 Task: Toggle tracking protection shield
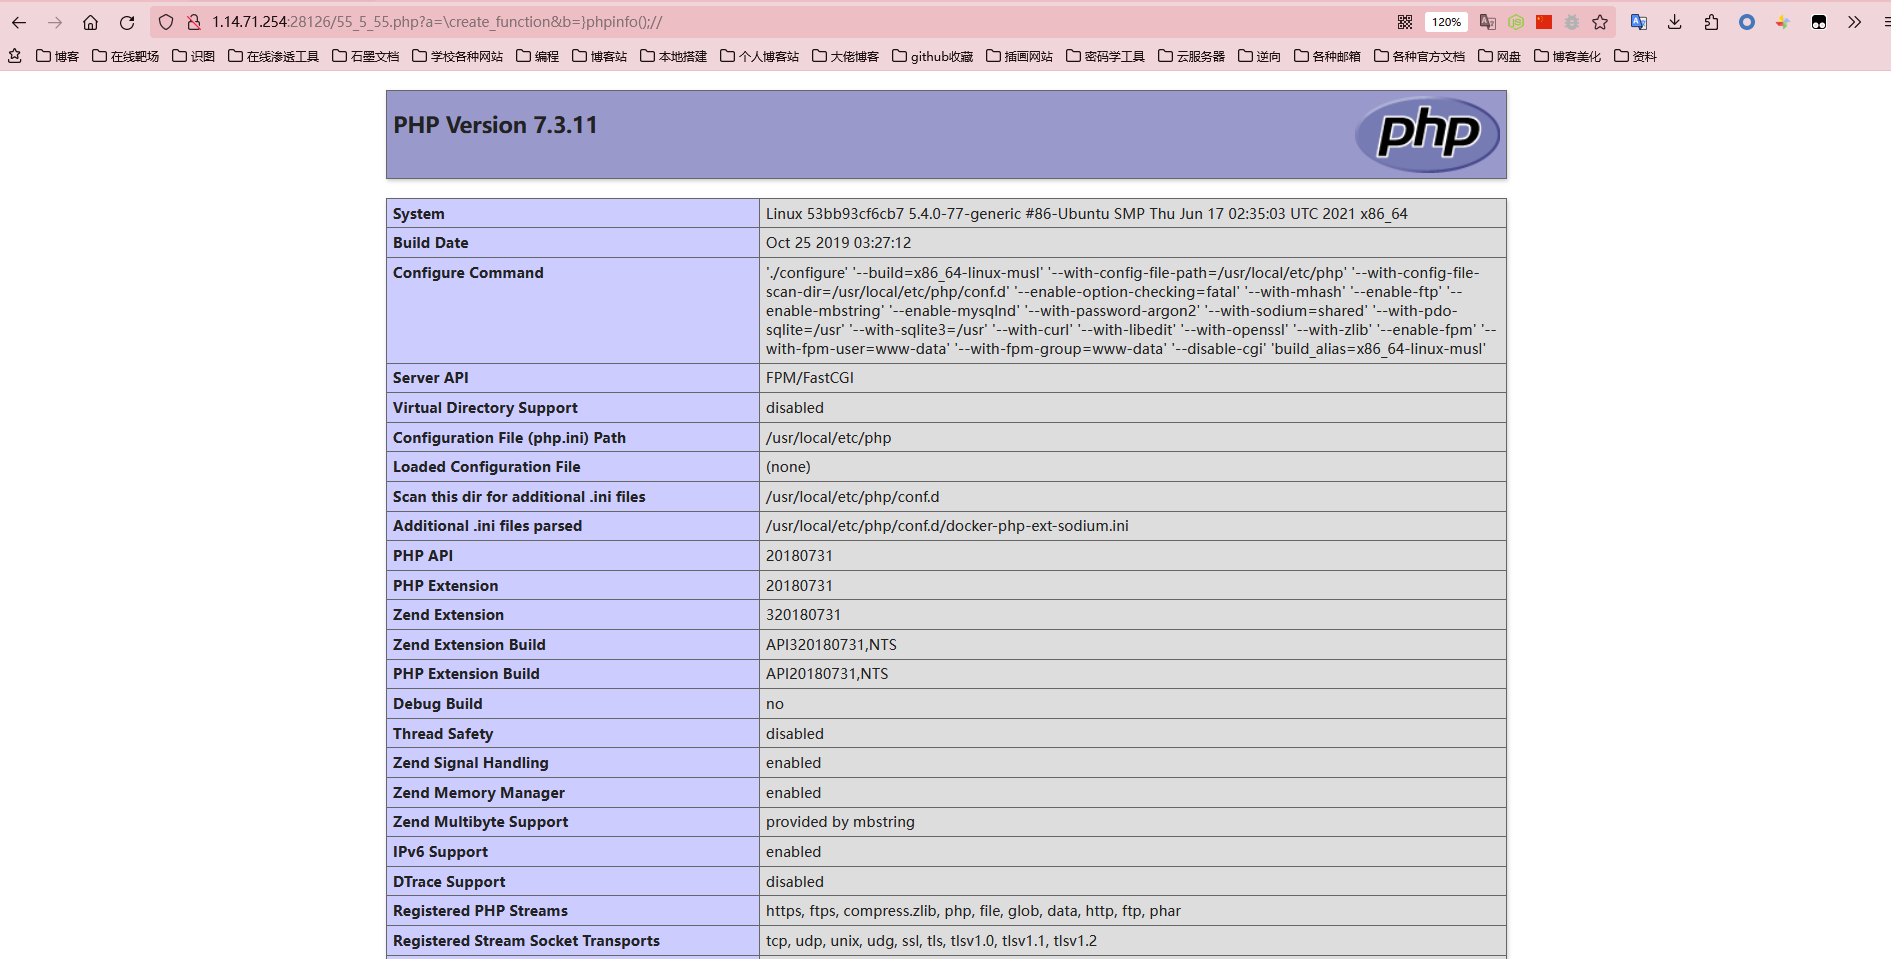165,22
